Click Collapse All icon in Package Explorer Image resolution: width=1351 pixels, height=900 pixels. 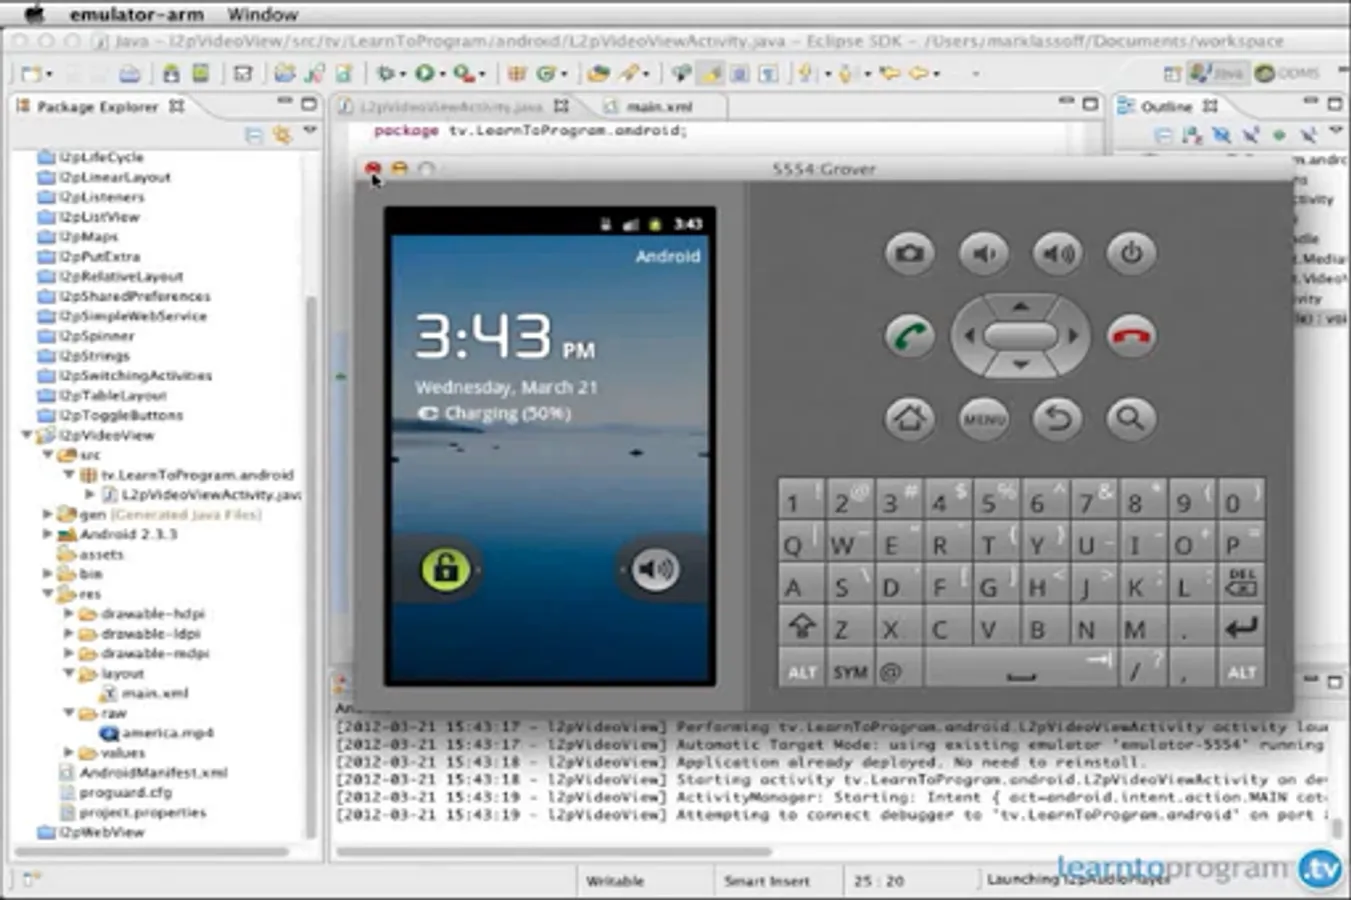click(x=254, y=134)
